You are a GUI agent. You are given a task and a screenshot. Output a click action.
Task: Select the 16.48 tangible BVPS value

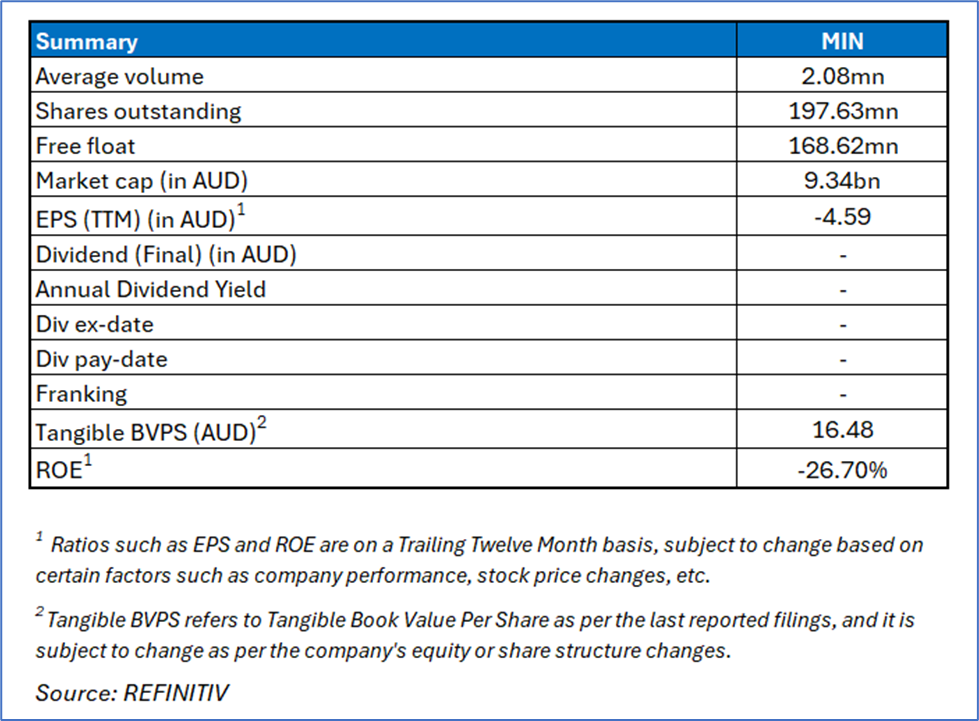tap(842, 430)
